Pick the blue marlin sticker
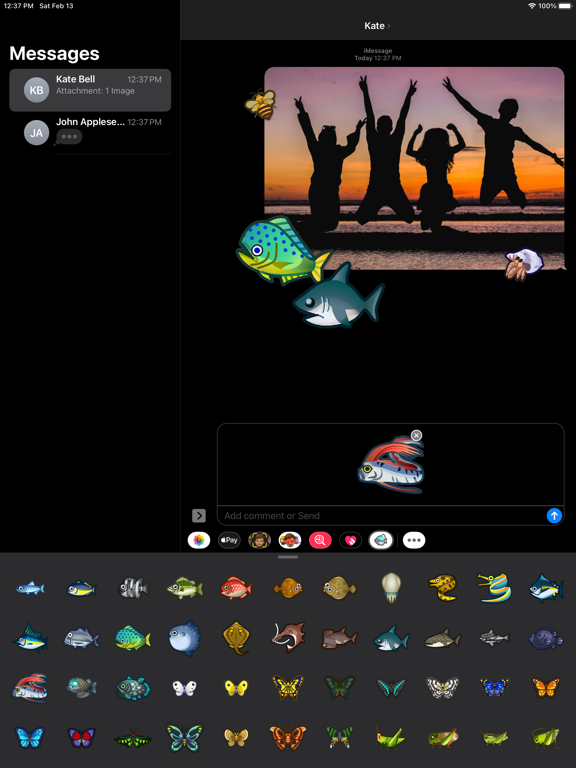 pyautogui.click(x=30, y=638)
